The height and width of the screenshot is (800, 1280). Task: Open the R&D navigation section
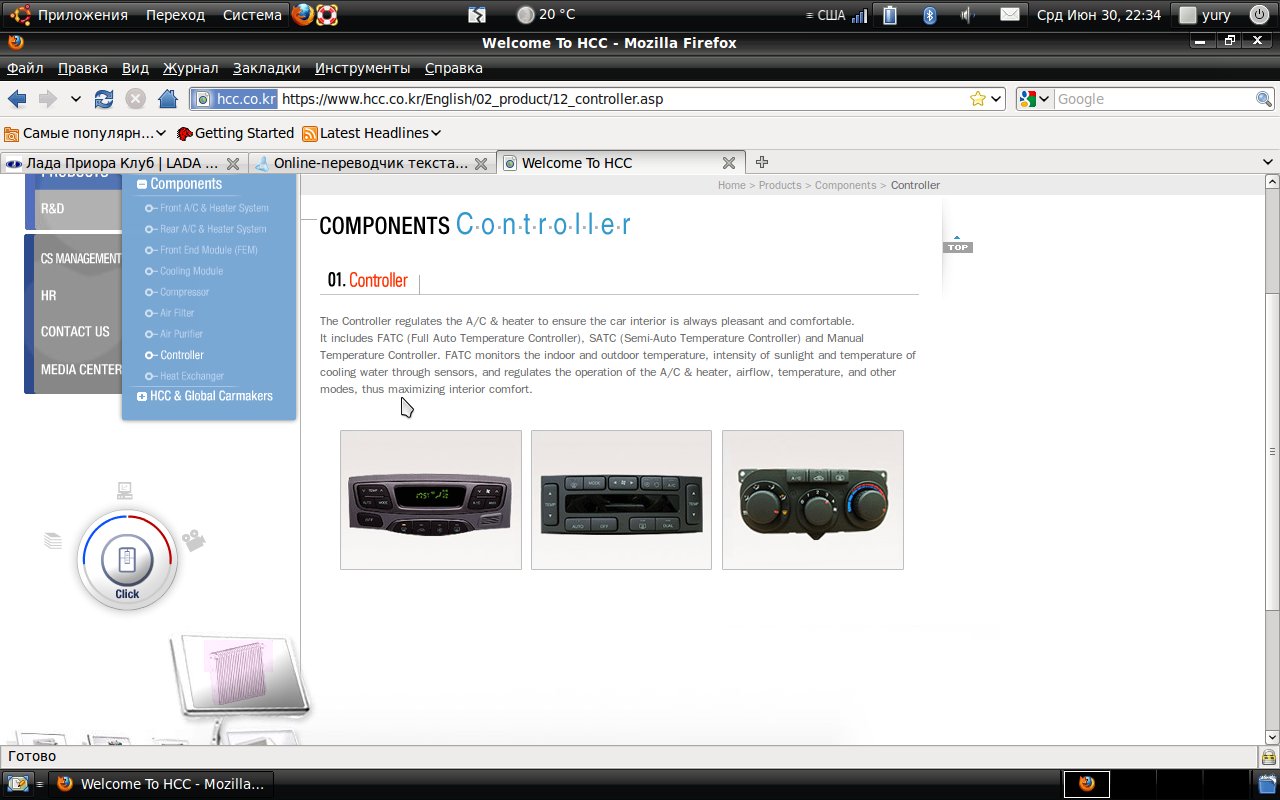[x=52, y=208]
